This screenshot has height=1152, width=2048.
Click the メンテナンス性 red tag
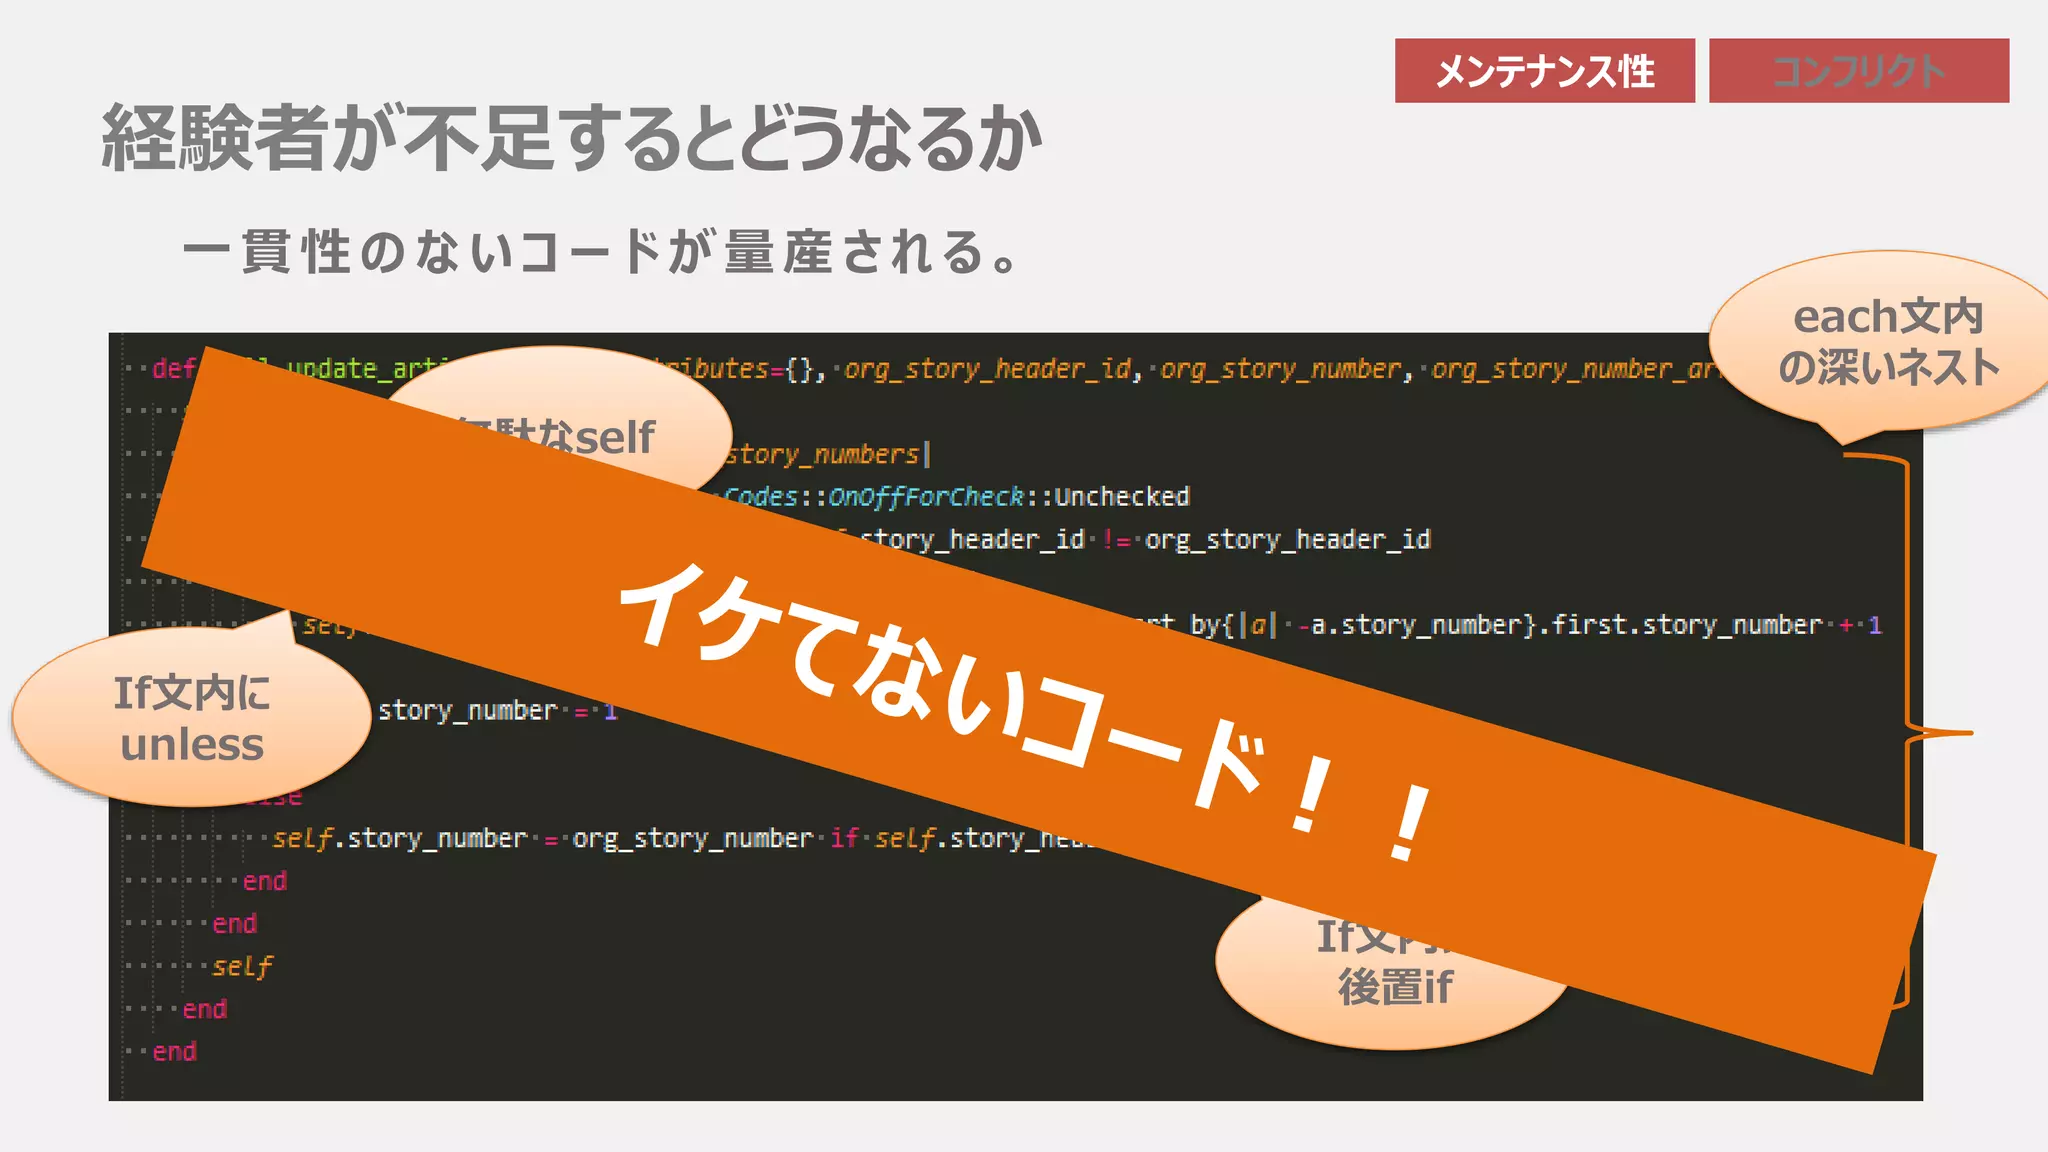point(1544,71)
